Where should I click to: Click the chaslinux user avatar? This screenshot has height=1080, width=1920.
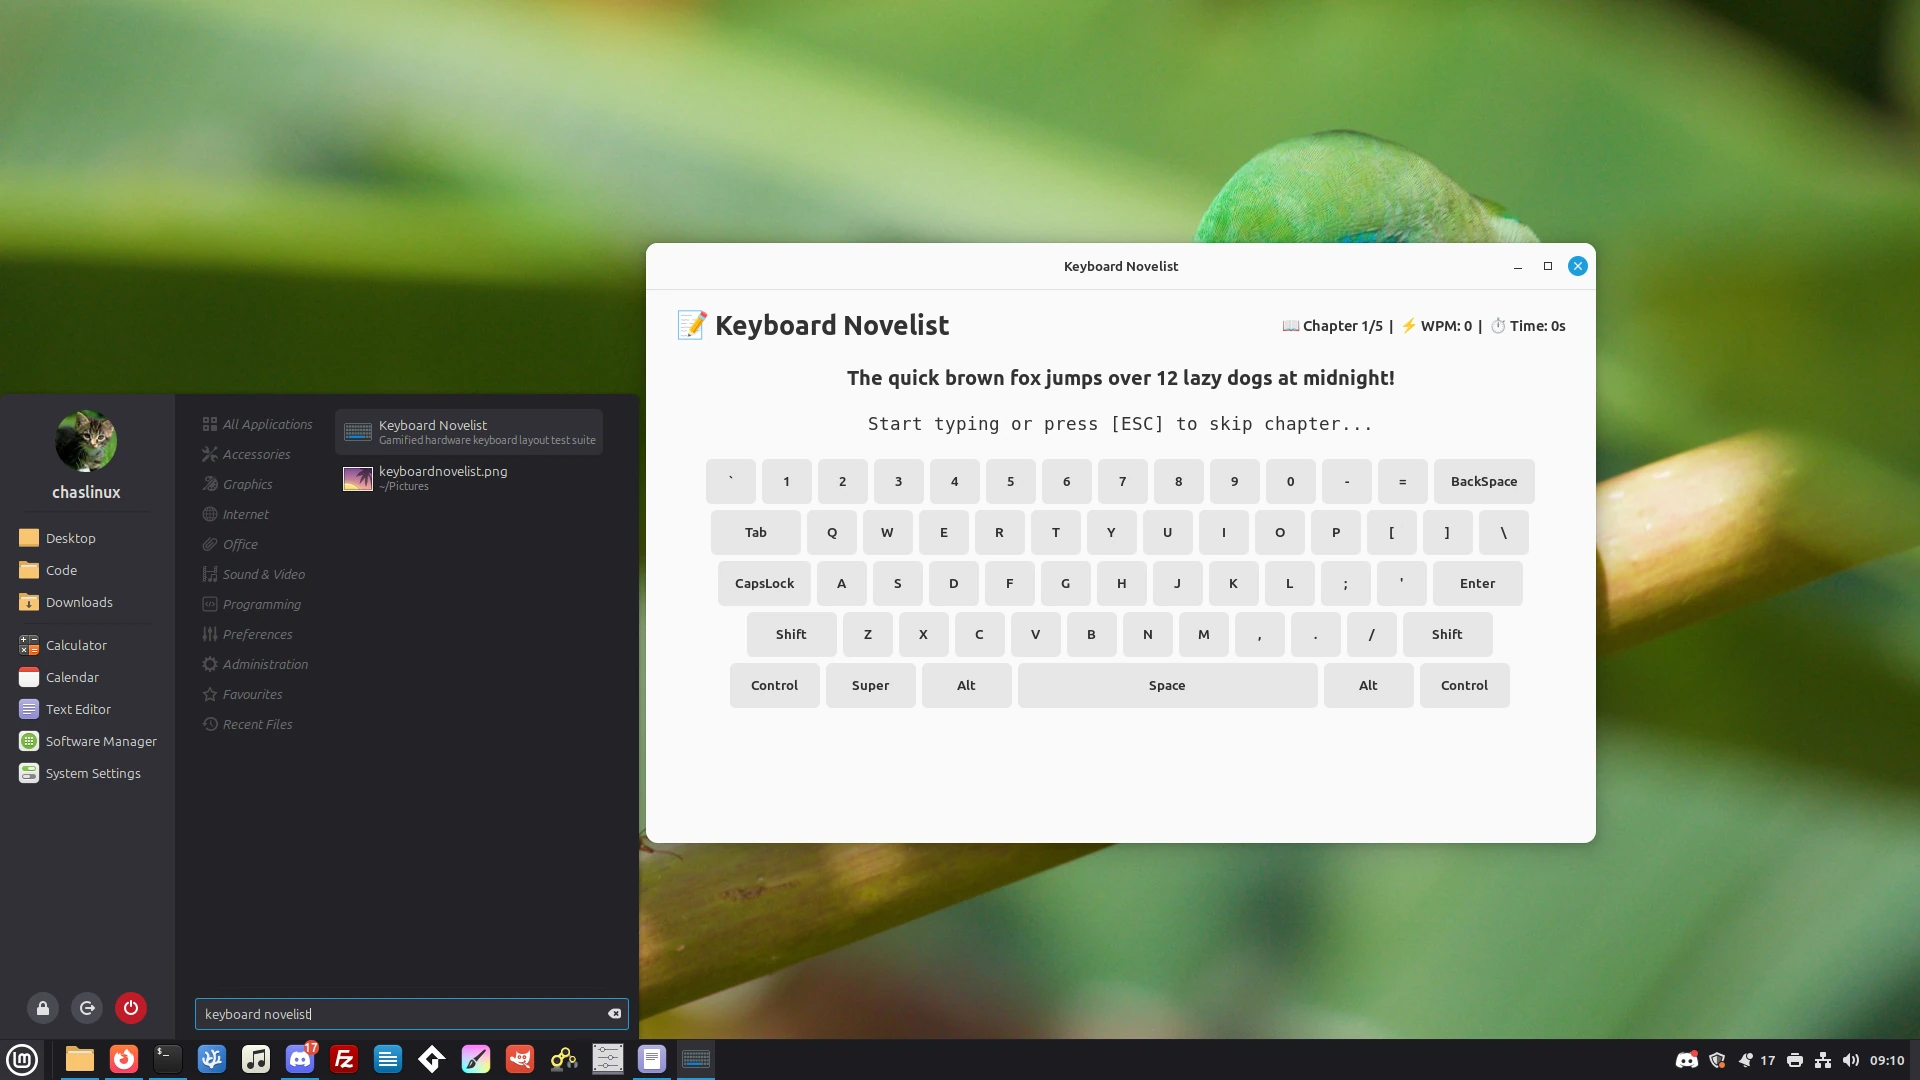pos(86,441)
